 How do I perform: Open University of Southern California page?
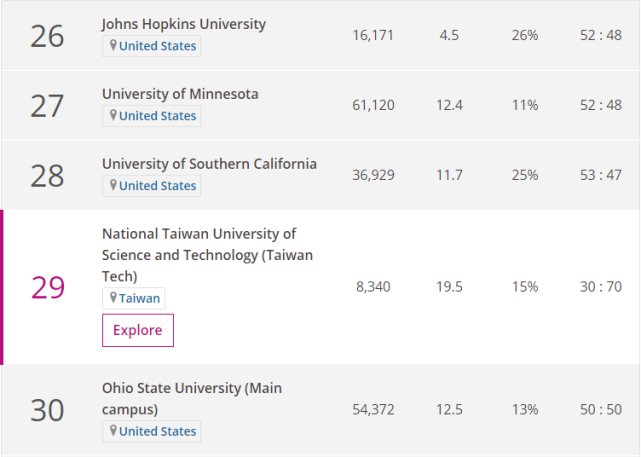pos(209,163)
